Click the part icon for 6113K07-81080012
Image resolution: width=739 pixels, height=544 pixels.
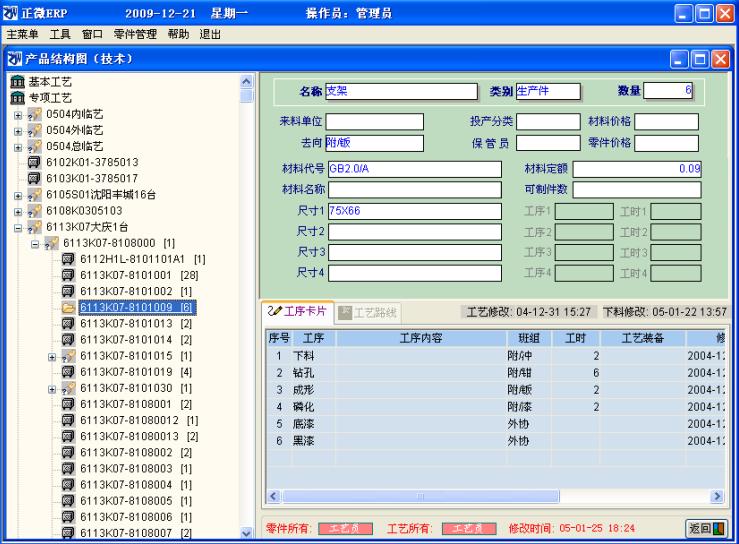point(68,420)
